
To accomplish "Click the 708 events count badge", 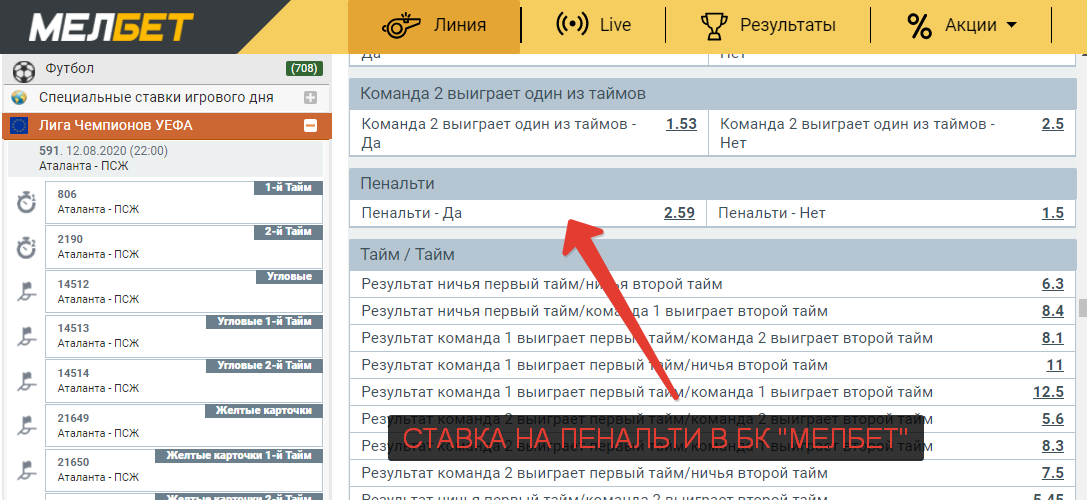I will (x=304, y=69).
